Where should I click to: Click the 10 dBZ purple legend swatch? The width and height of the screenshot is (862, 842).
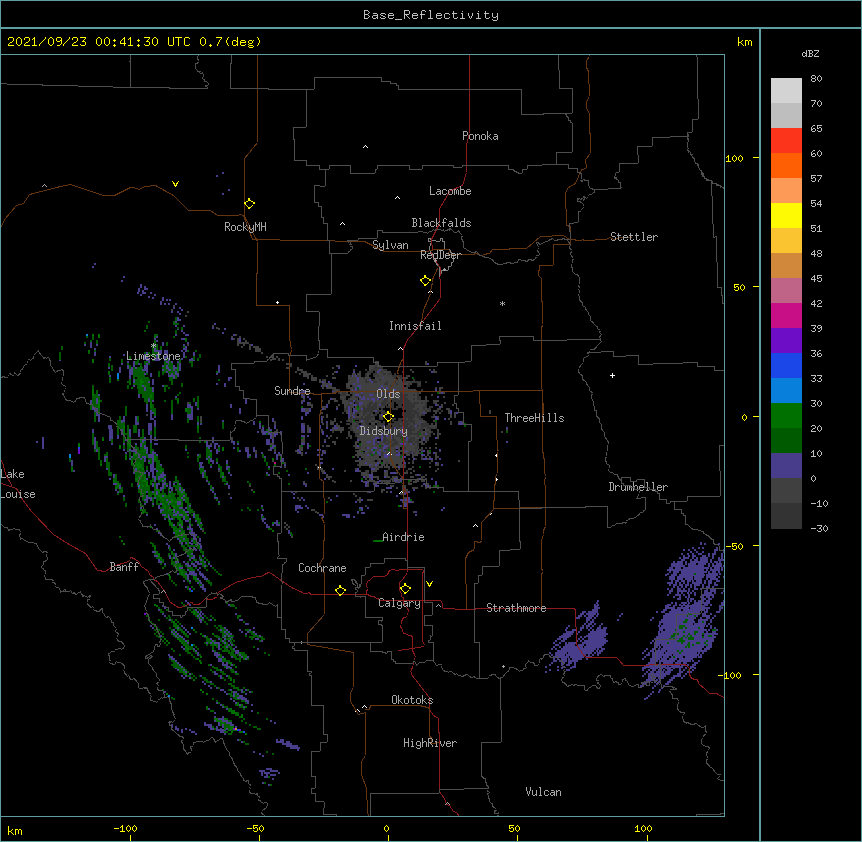point(786,466)
